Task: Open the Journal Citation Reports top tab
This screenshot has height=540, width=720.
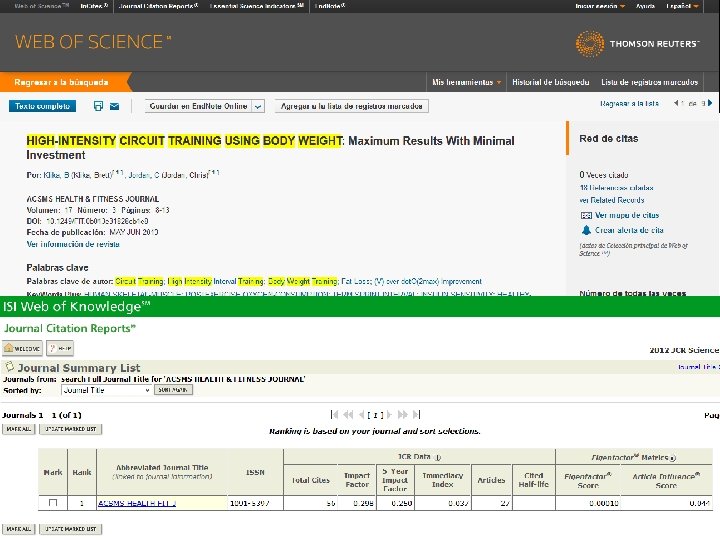Action: tap(158, 6)
